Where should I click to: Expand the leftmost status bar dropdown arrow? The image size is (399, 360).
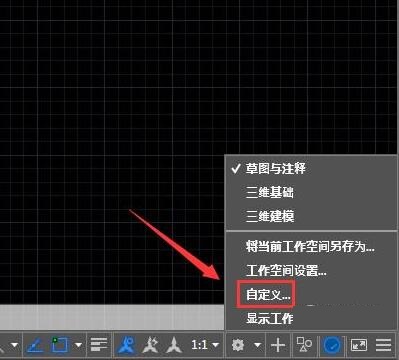pyautogui.click(x=14, y=345)
